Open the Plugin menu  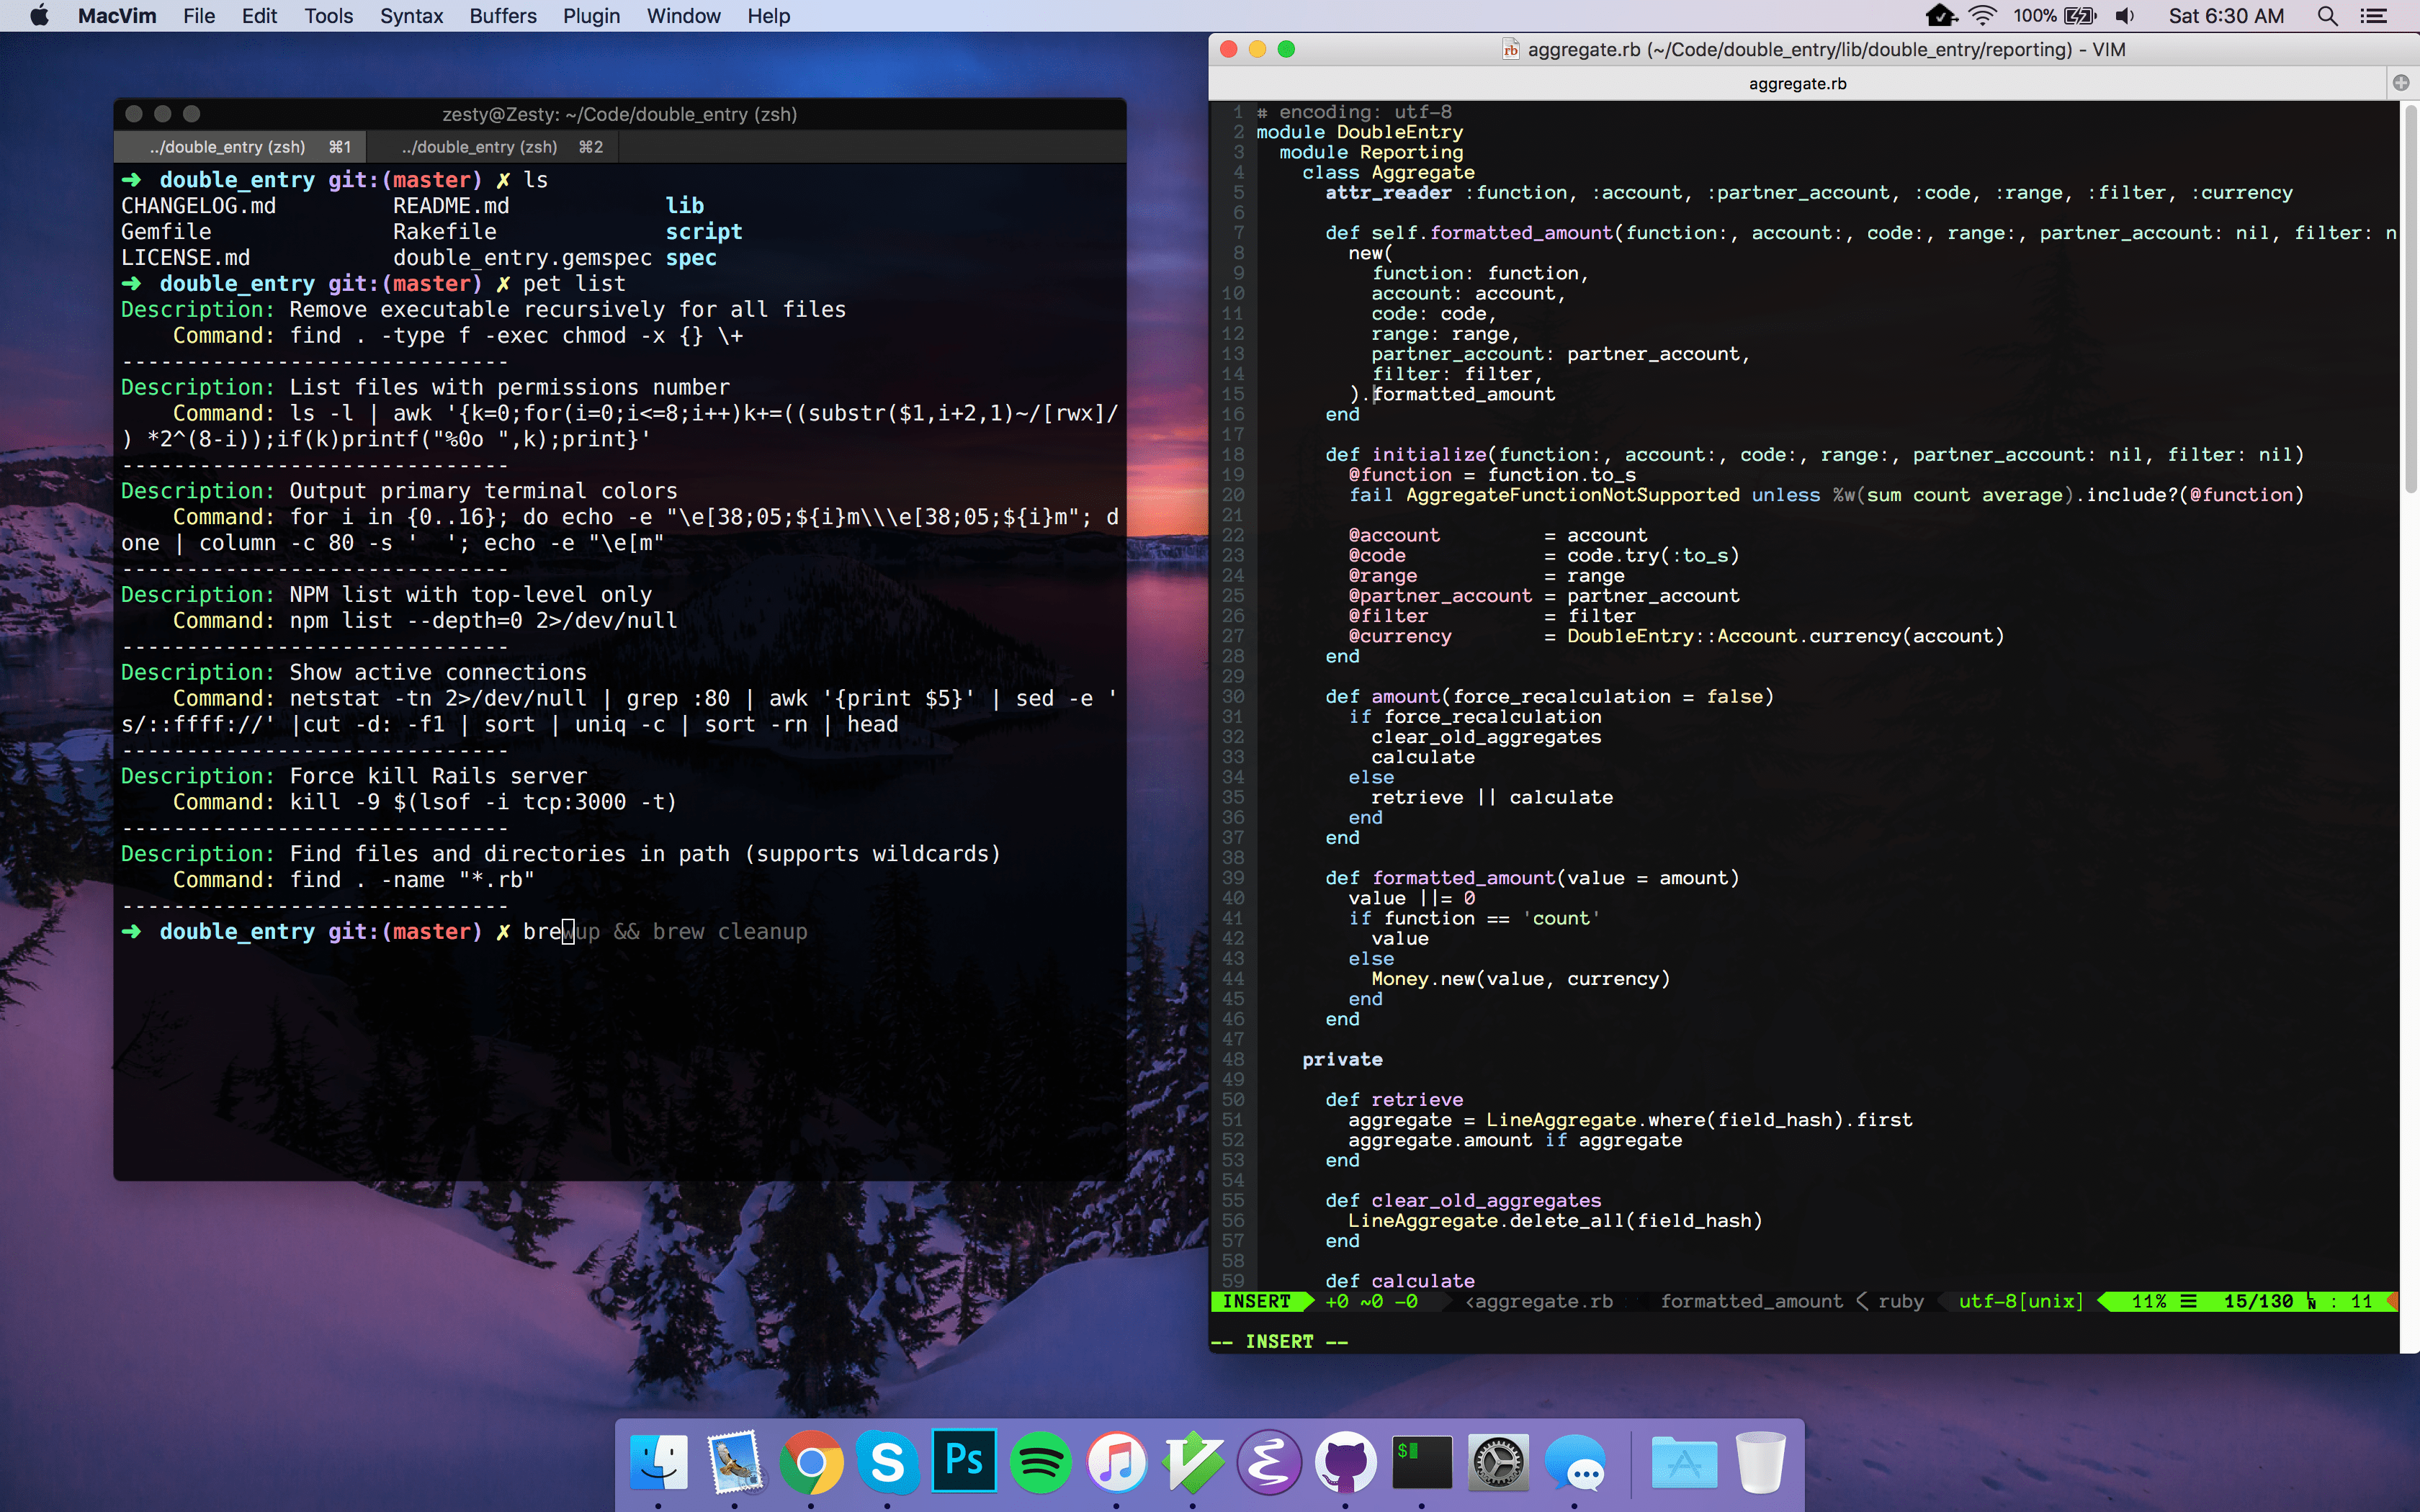pyautogui.click(x=591, y=16)
